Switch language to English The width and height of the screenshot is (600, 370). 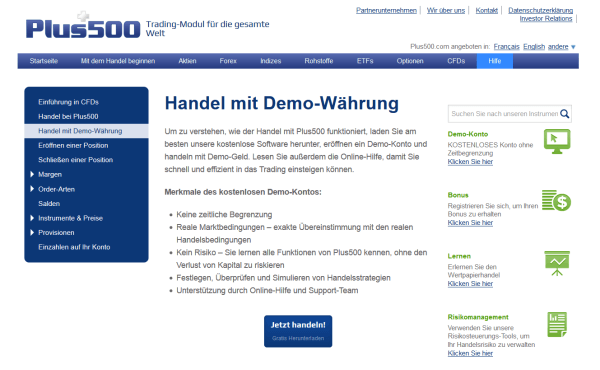click(534, 47)
